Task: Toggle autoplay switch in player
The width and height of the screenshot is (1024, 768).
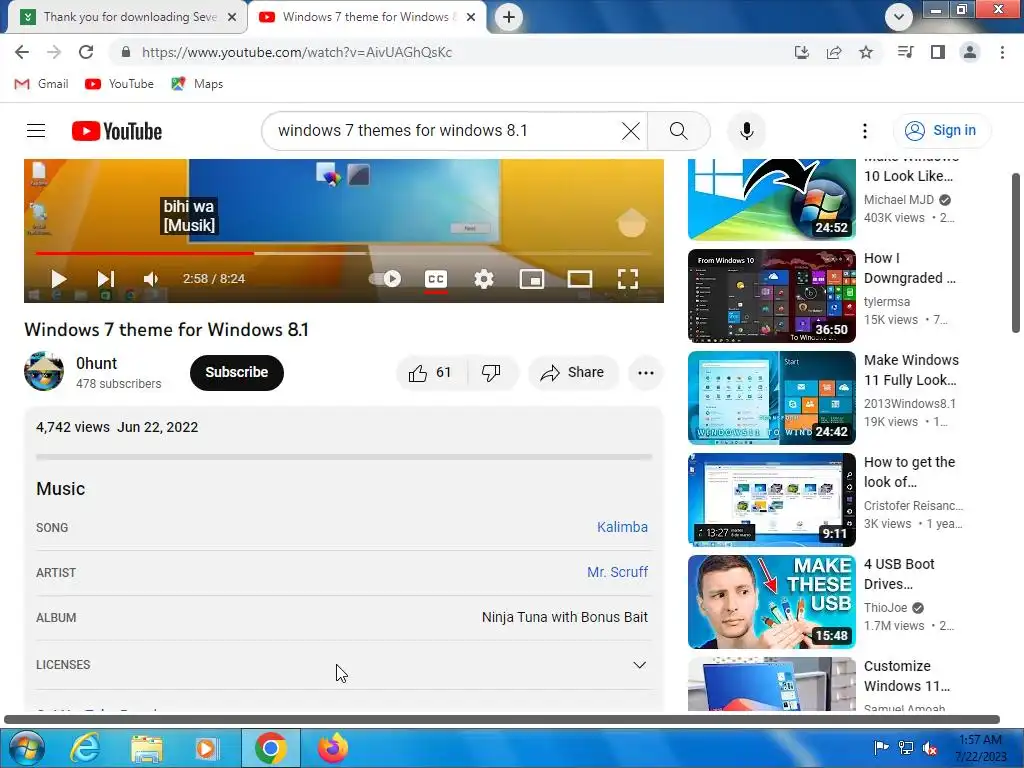Action: (x=385, y=279)
